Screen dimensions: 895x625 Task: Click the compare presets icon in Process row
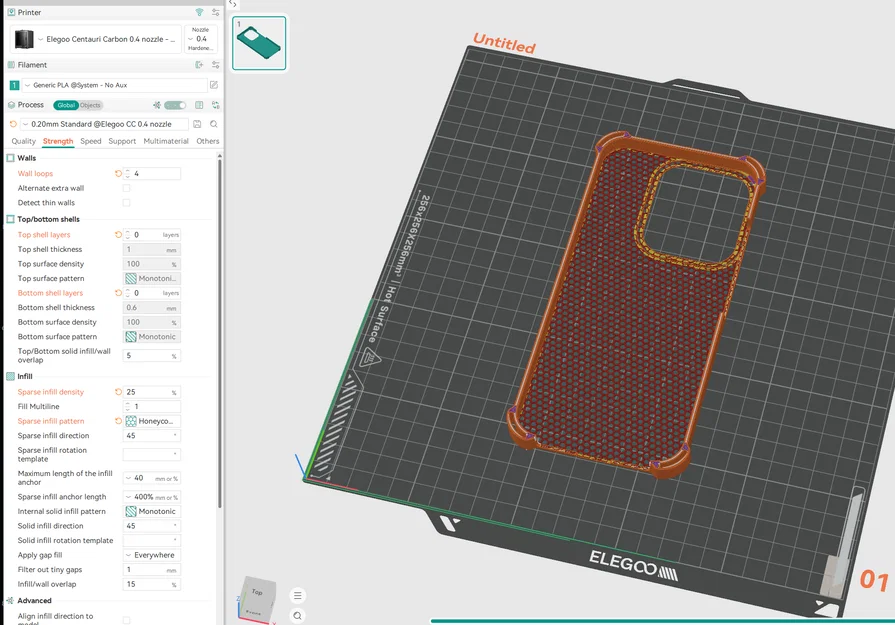coord(216,105)
